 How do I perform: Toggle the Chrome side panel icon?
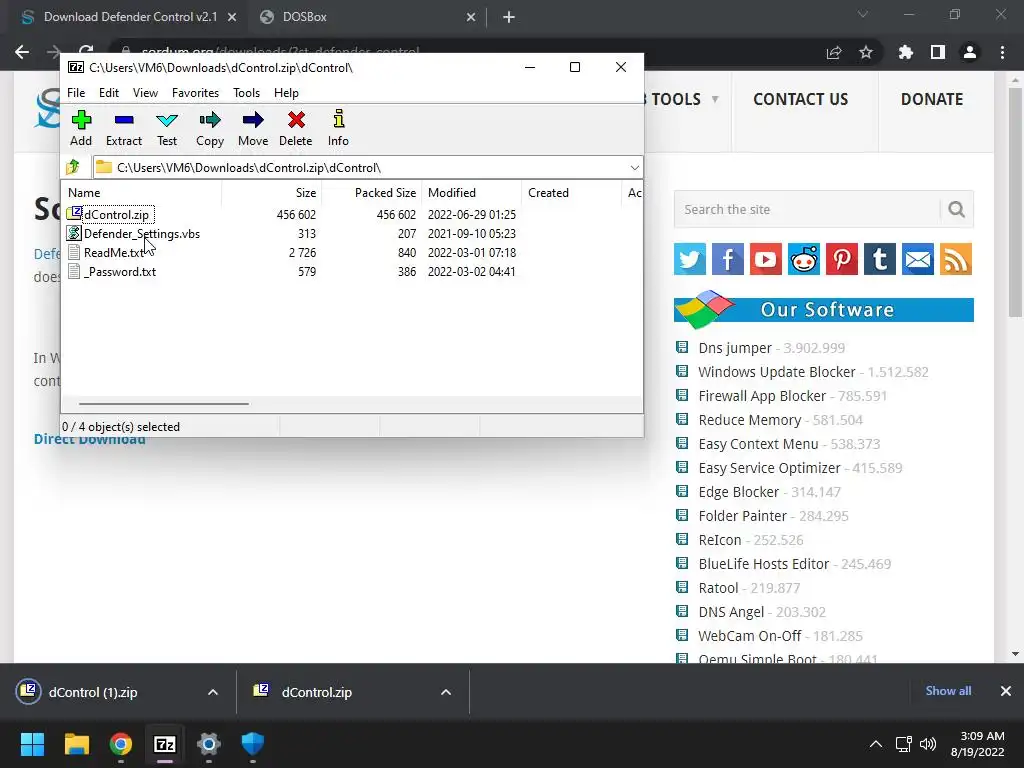point(938,52)
